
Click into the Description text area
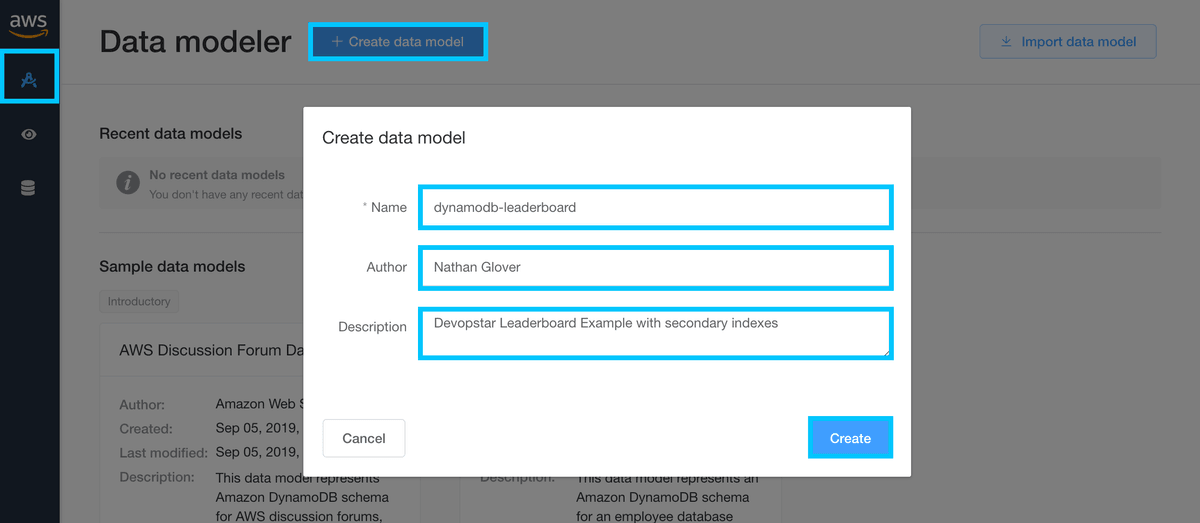pyautogui.click(x=655, y=334)
